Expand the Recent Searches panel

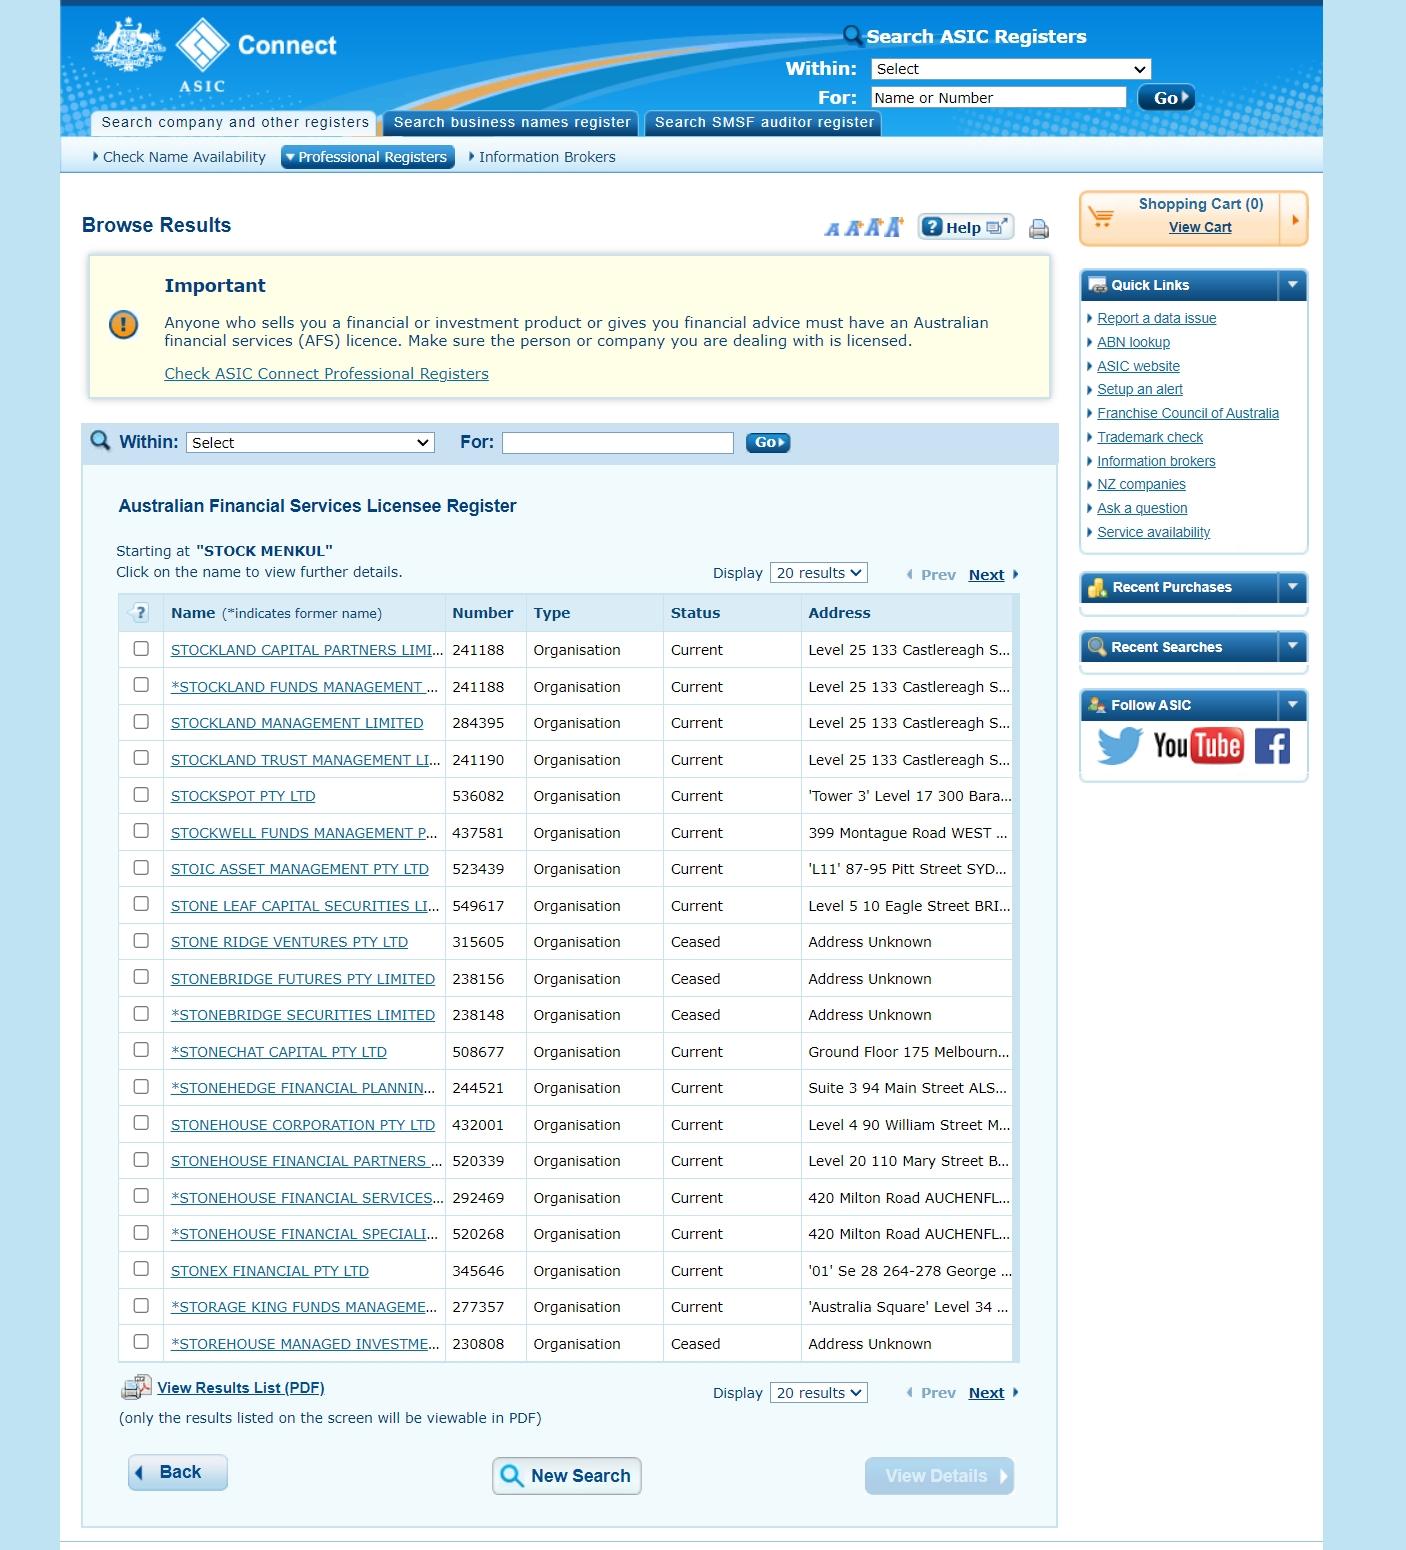point(1293,647)
